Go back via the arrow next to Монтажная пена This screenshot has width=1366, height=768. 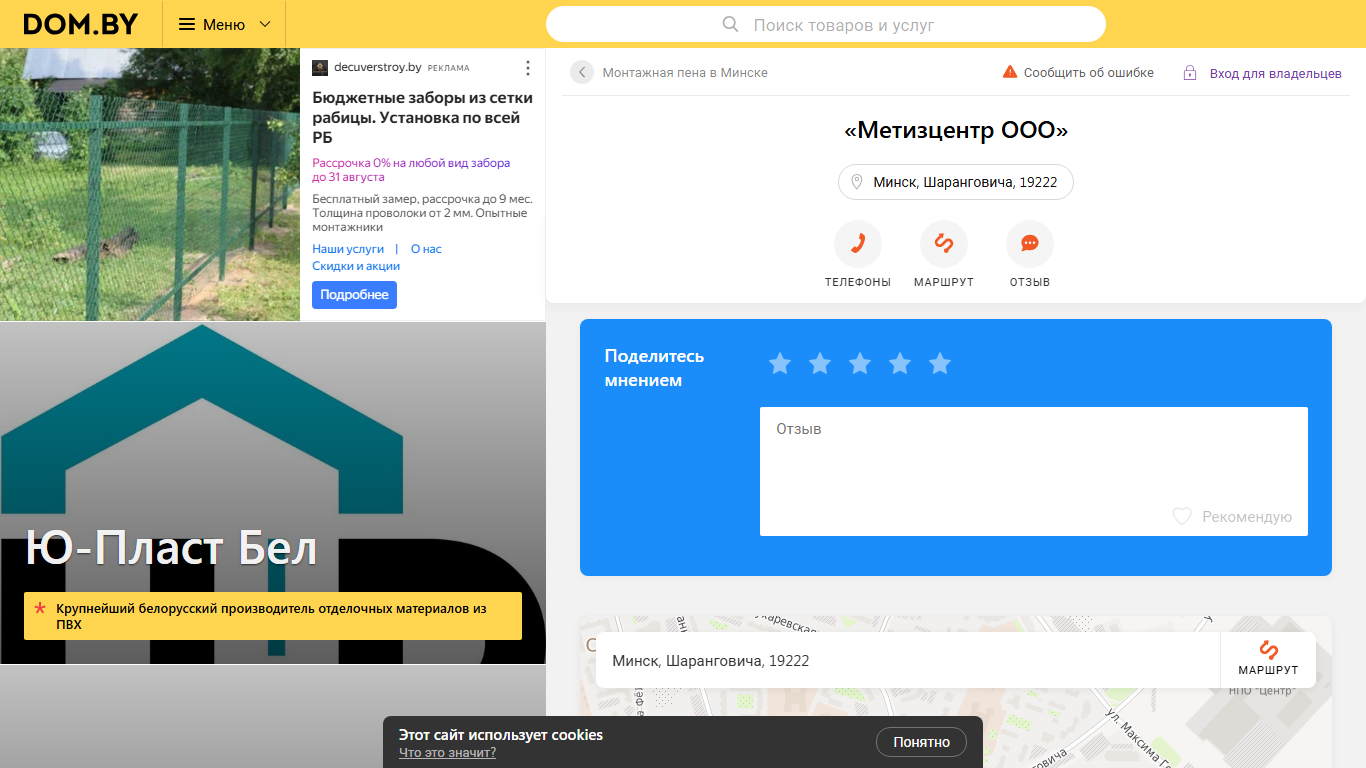(x=582, y=72)
